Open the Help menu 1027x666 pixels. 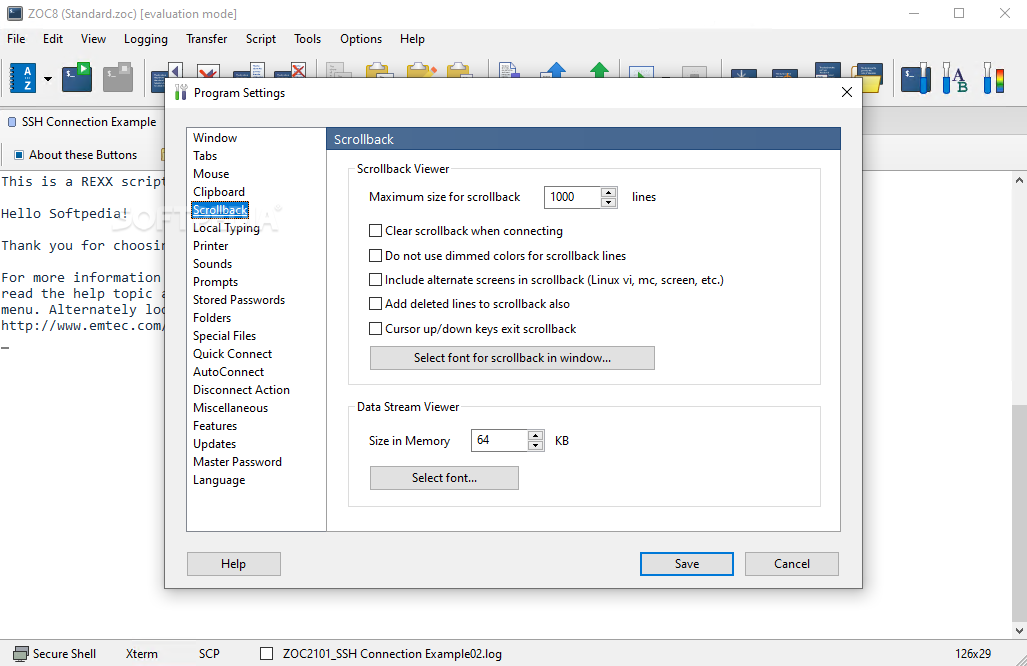[x=412, y=39]
